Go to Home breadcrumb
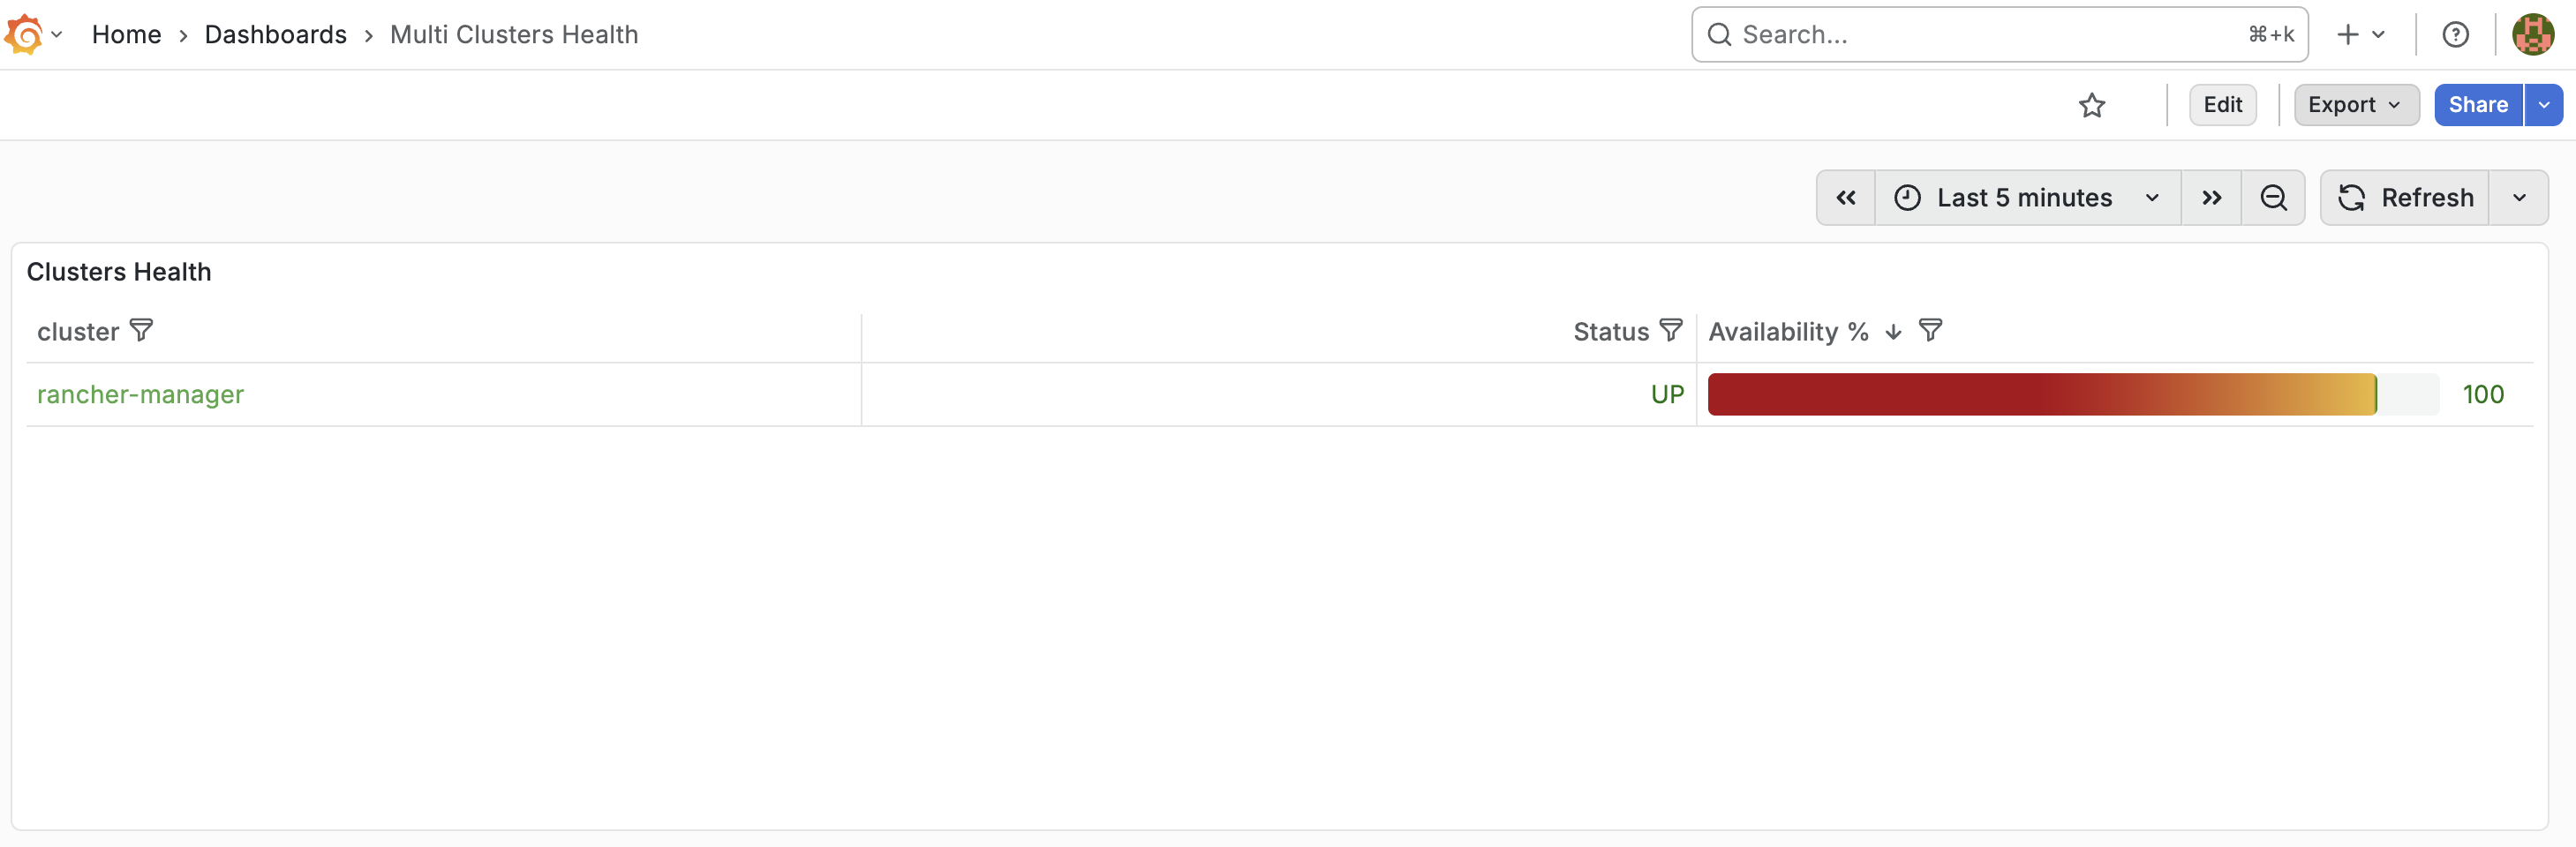Screen dimensions: 2576x847 click(126, 35)
